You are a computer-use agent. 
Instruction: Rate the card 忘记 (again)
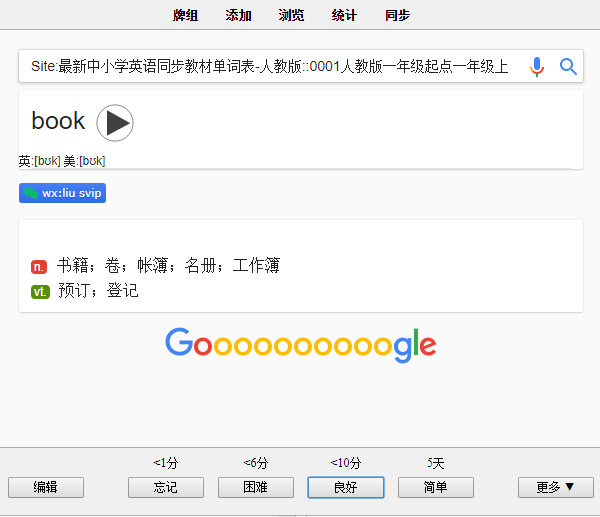(x=166, y=487)
